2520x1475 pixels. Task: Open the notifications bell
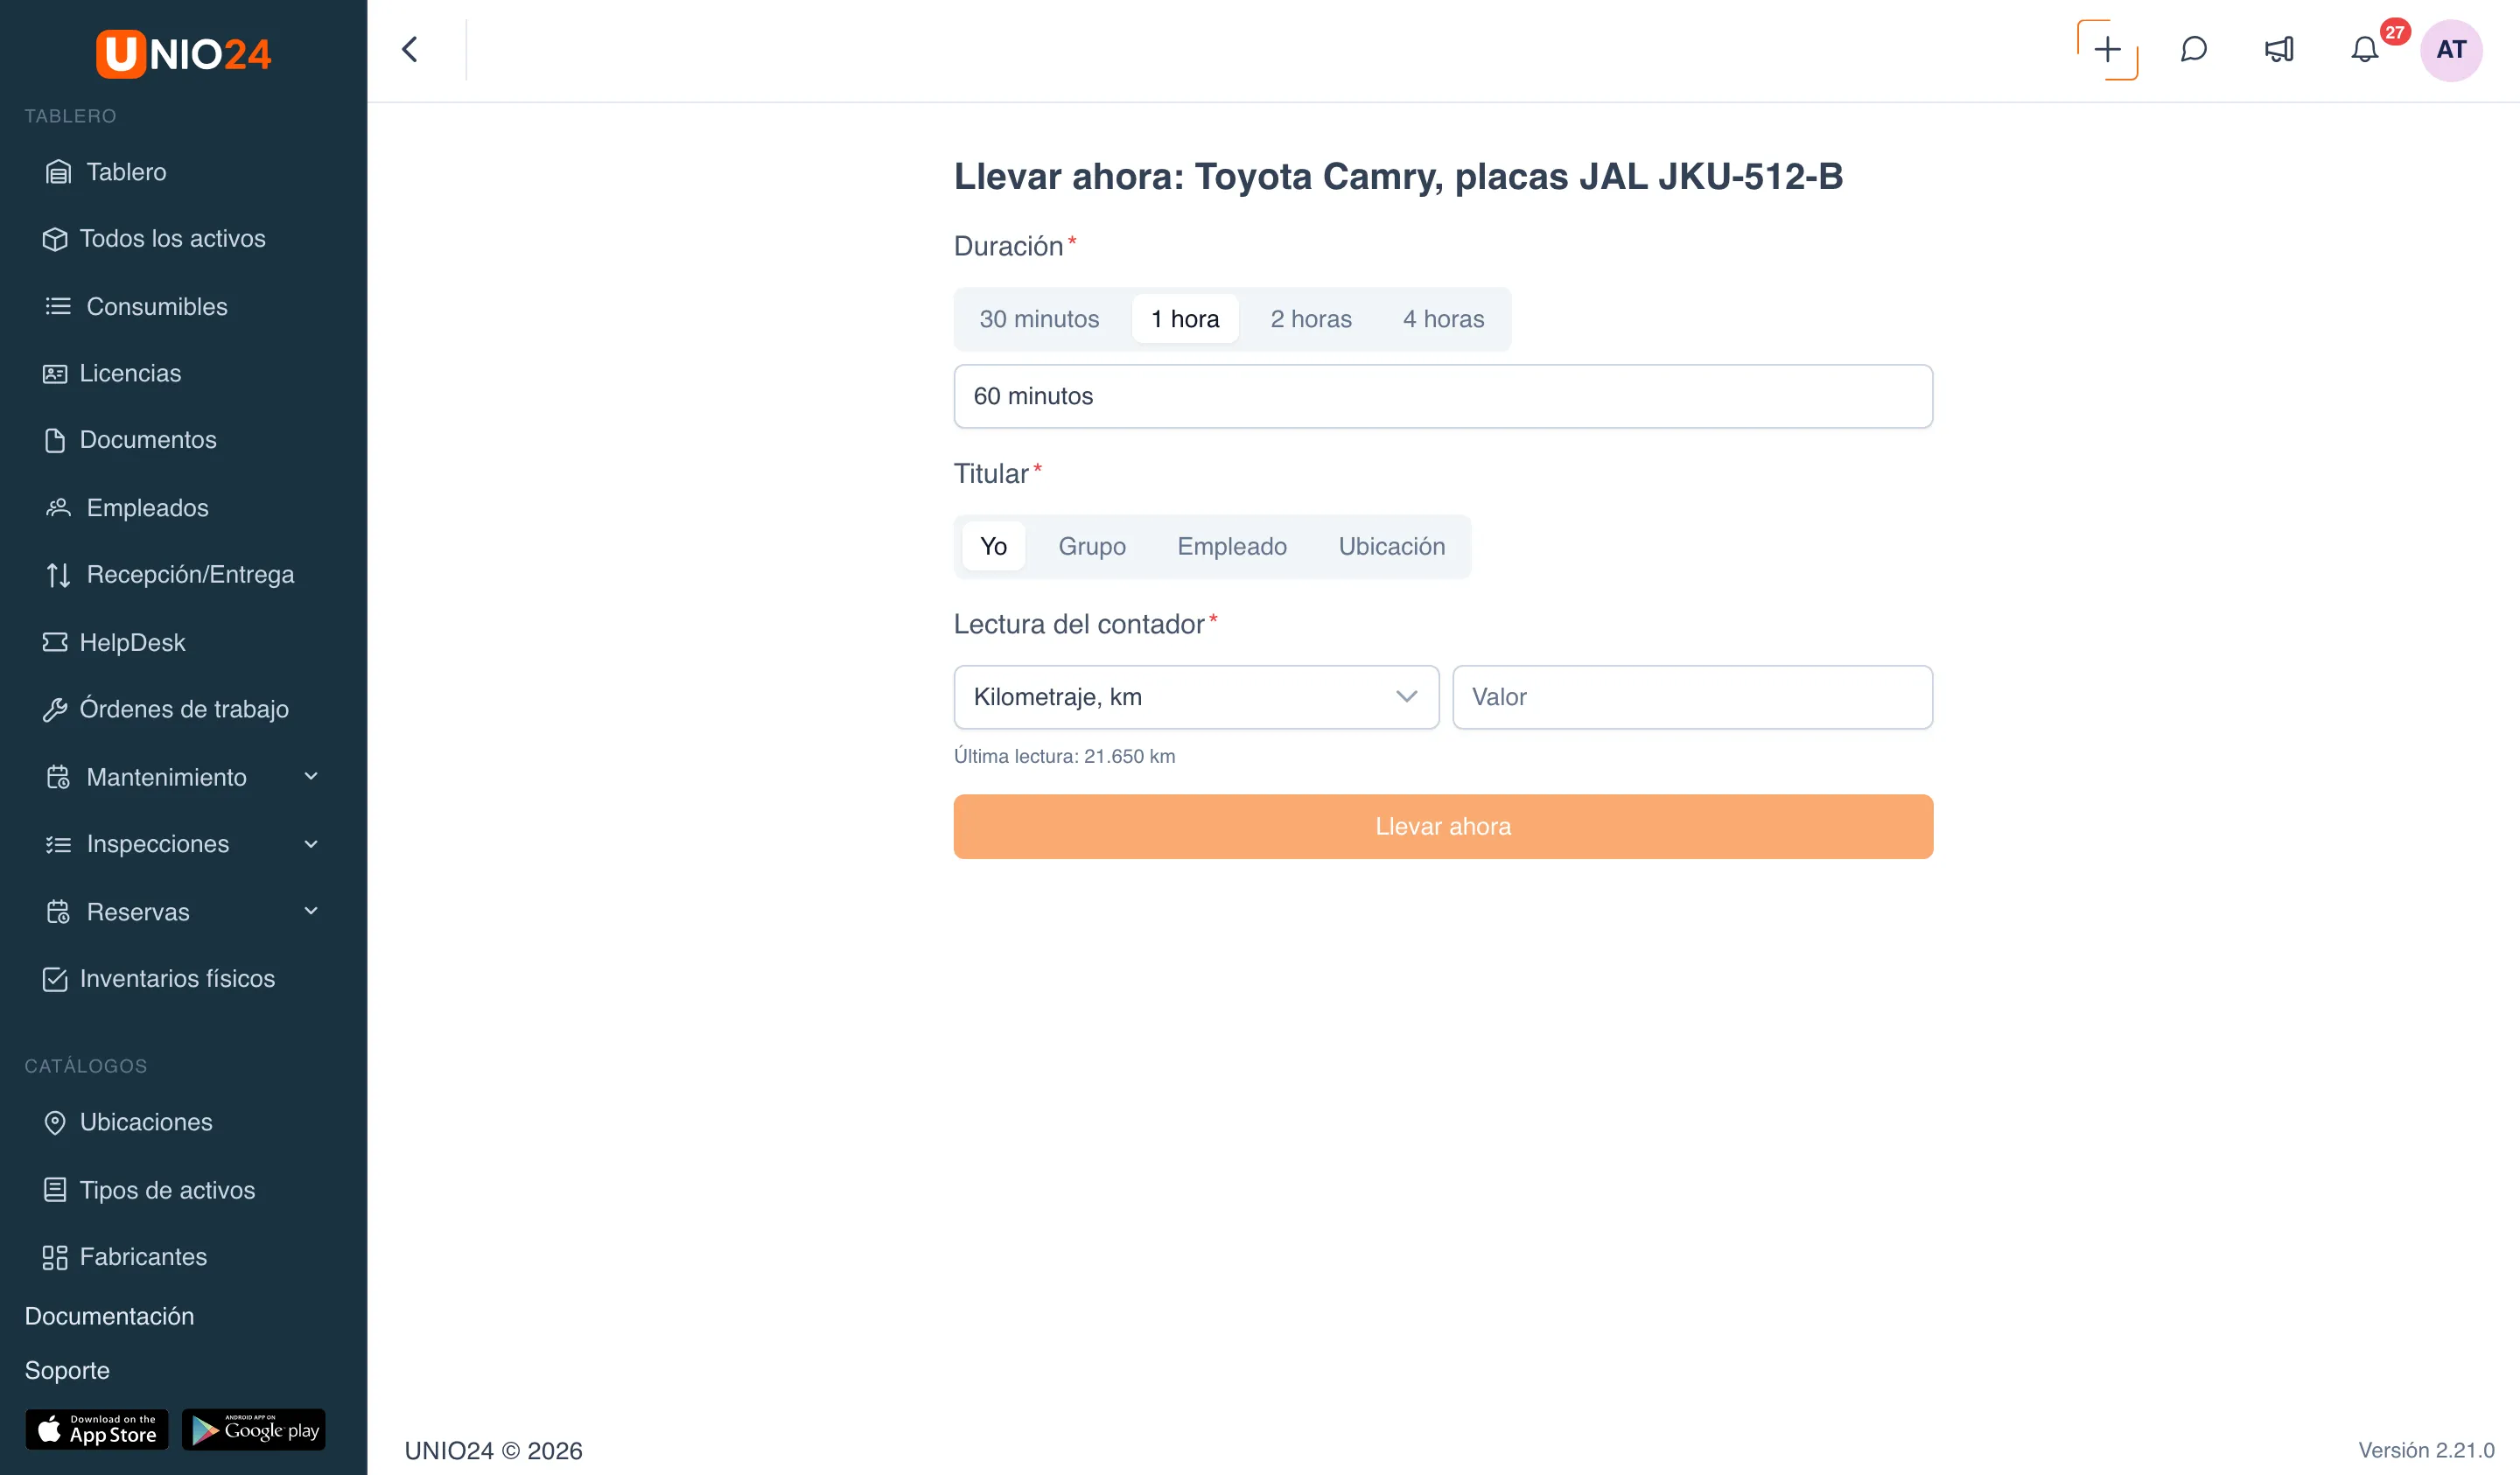click(2364, 49)
